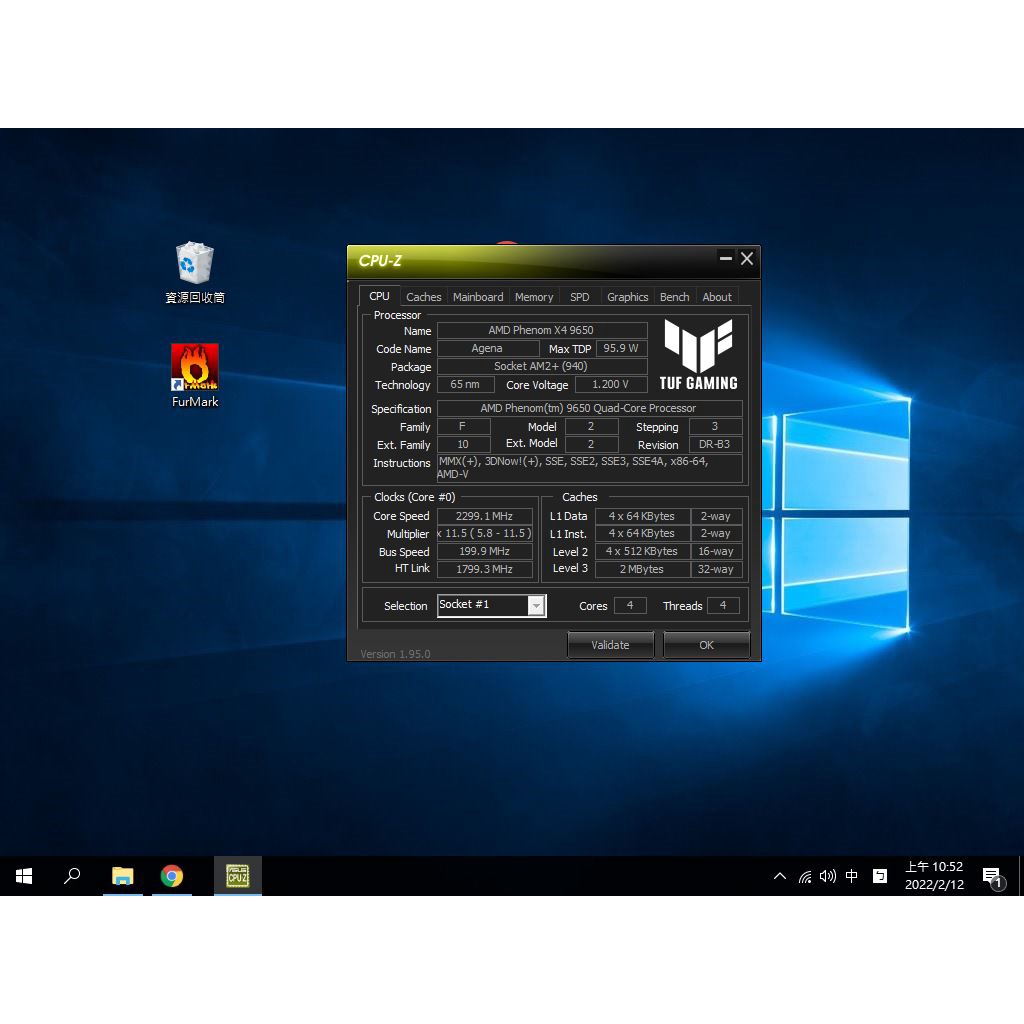
Task: Expand the Socket #1 selection dropdown
Action: point(536,605)
